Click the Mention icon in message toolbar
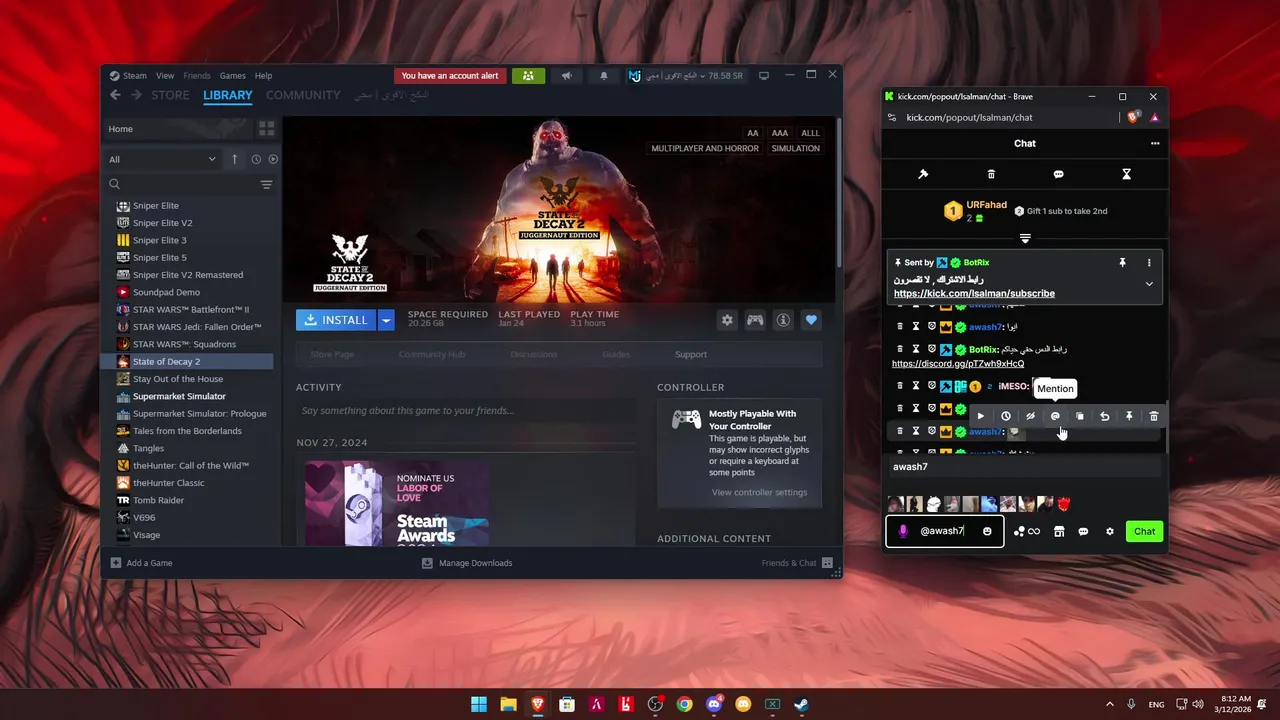Viewport: 1280px width, 720px height. pos(1055,416)
